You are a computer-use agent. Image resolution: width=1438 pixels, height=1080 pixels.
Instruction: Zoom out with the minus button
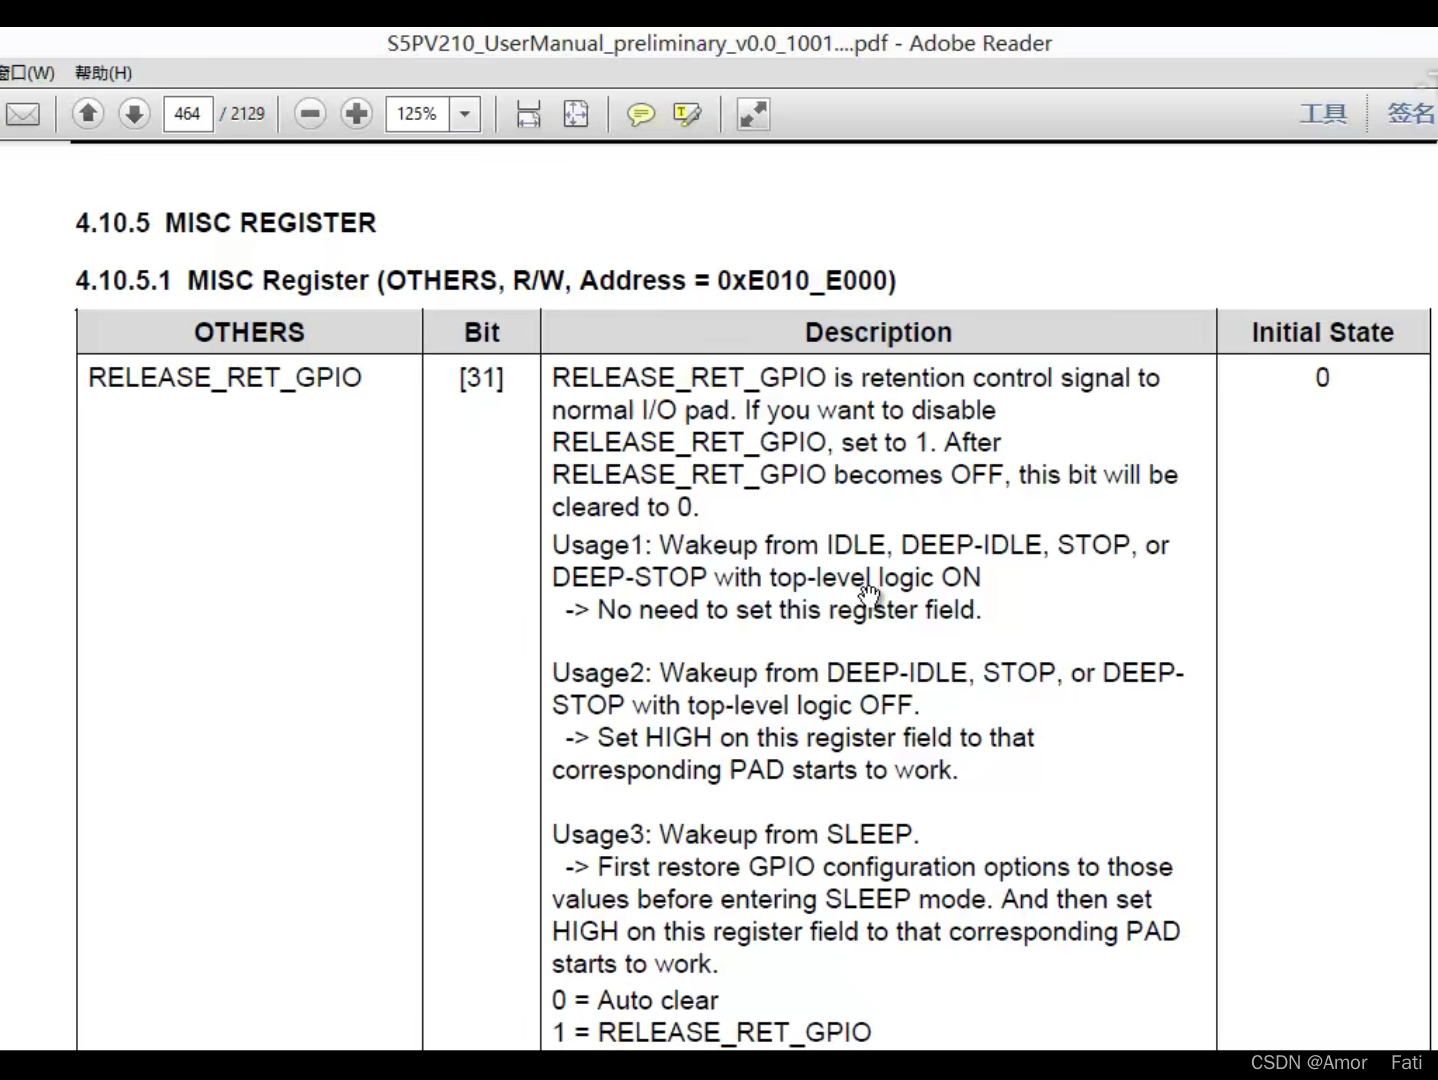[x=311, y=114]
